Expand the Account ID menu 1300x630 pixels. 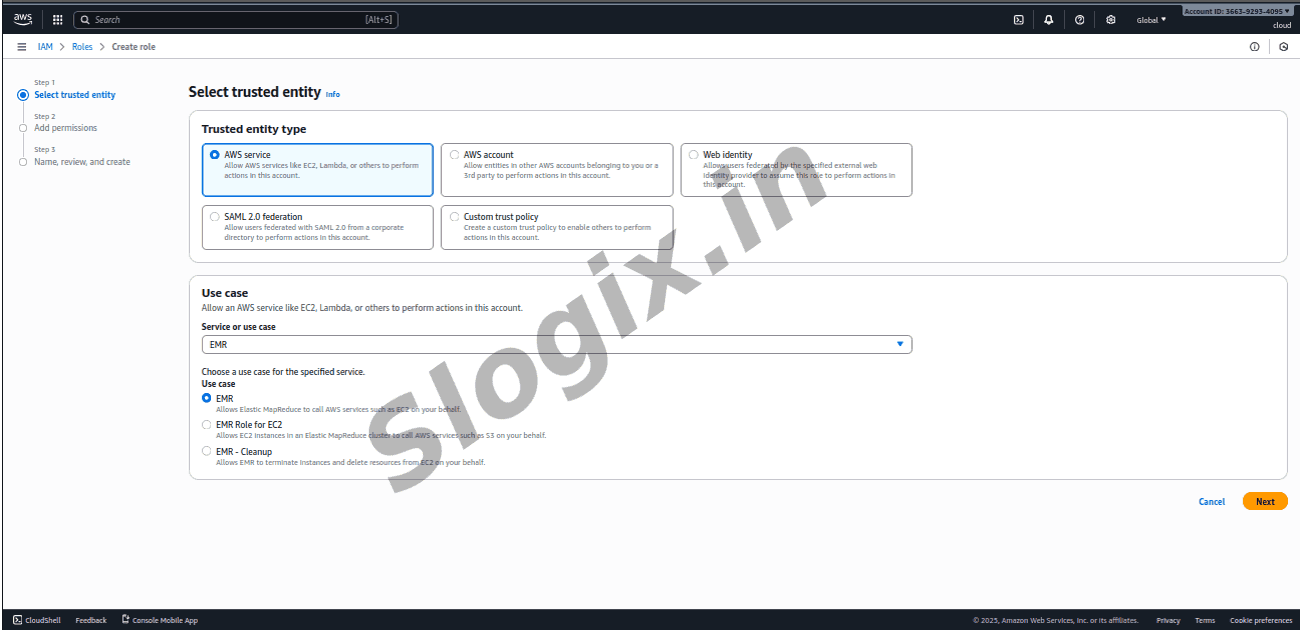click(x=1237, y=11)
